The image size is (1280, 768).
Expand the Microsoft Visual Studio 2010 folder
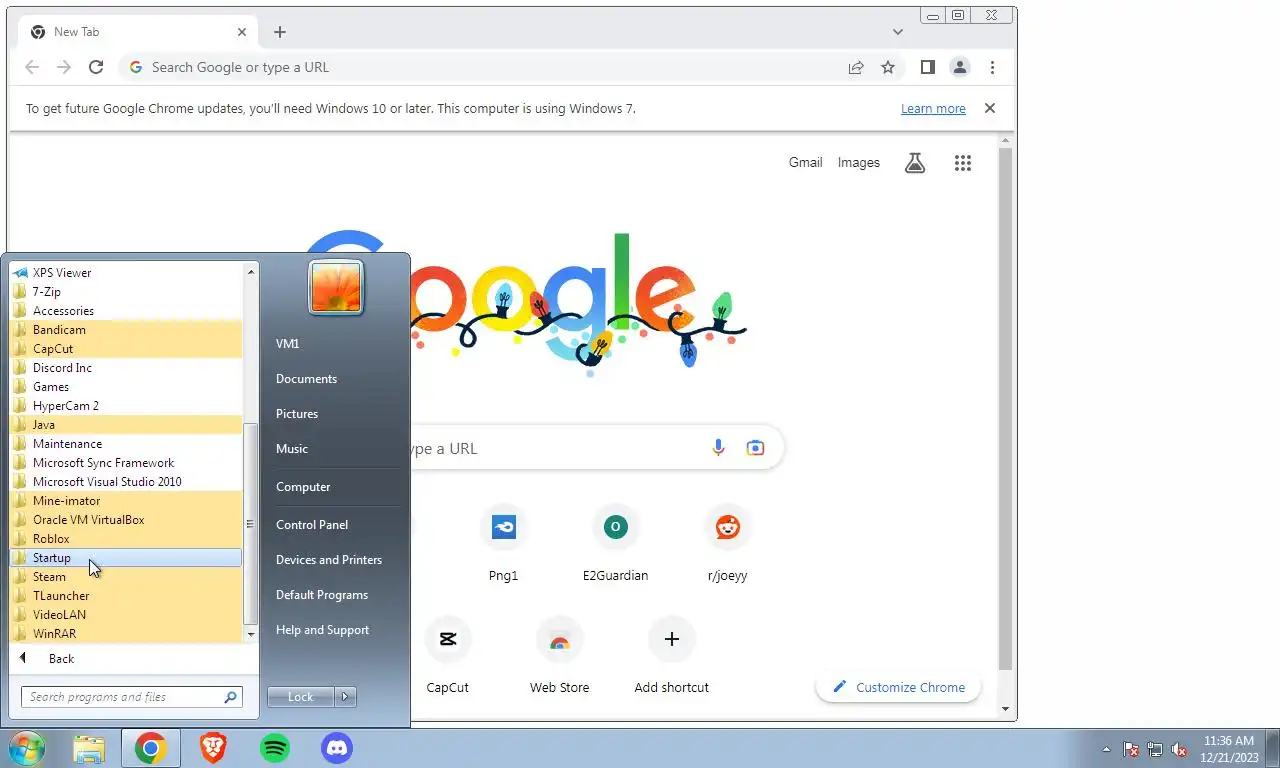click(126, 482)
